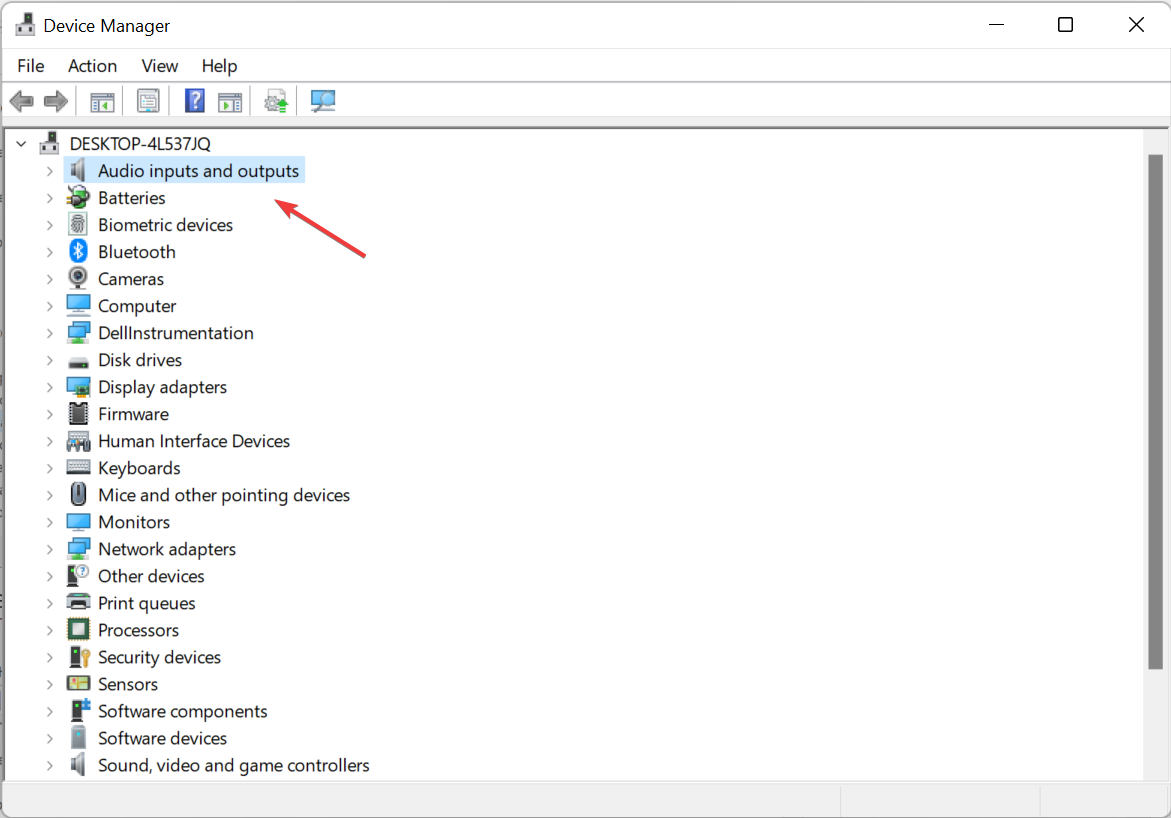Click the Back arrow toolbar button
Image resolution: width=1171 pixels, height=818 pixels.
[x=22, y=101]
